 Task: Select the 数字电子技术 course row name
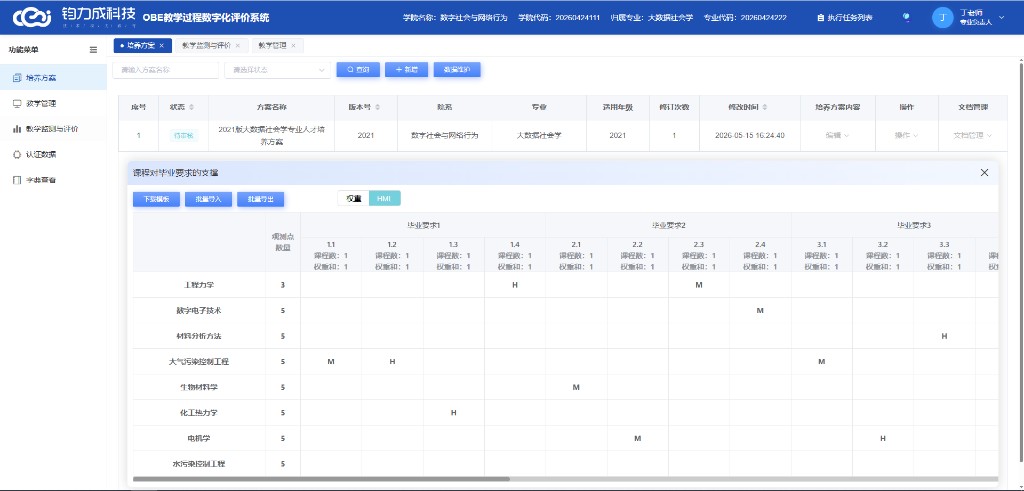coord(199,311)
